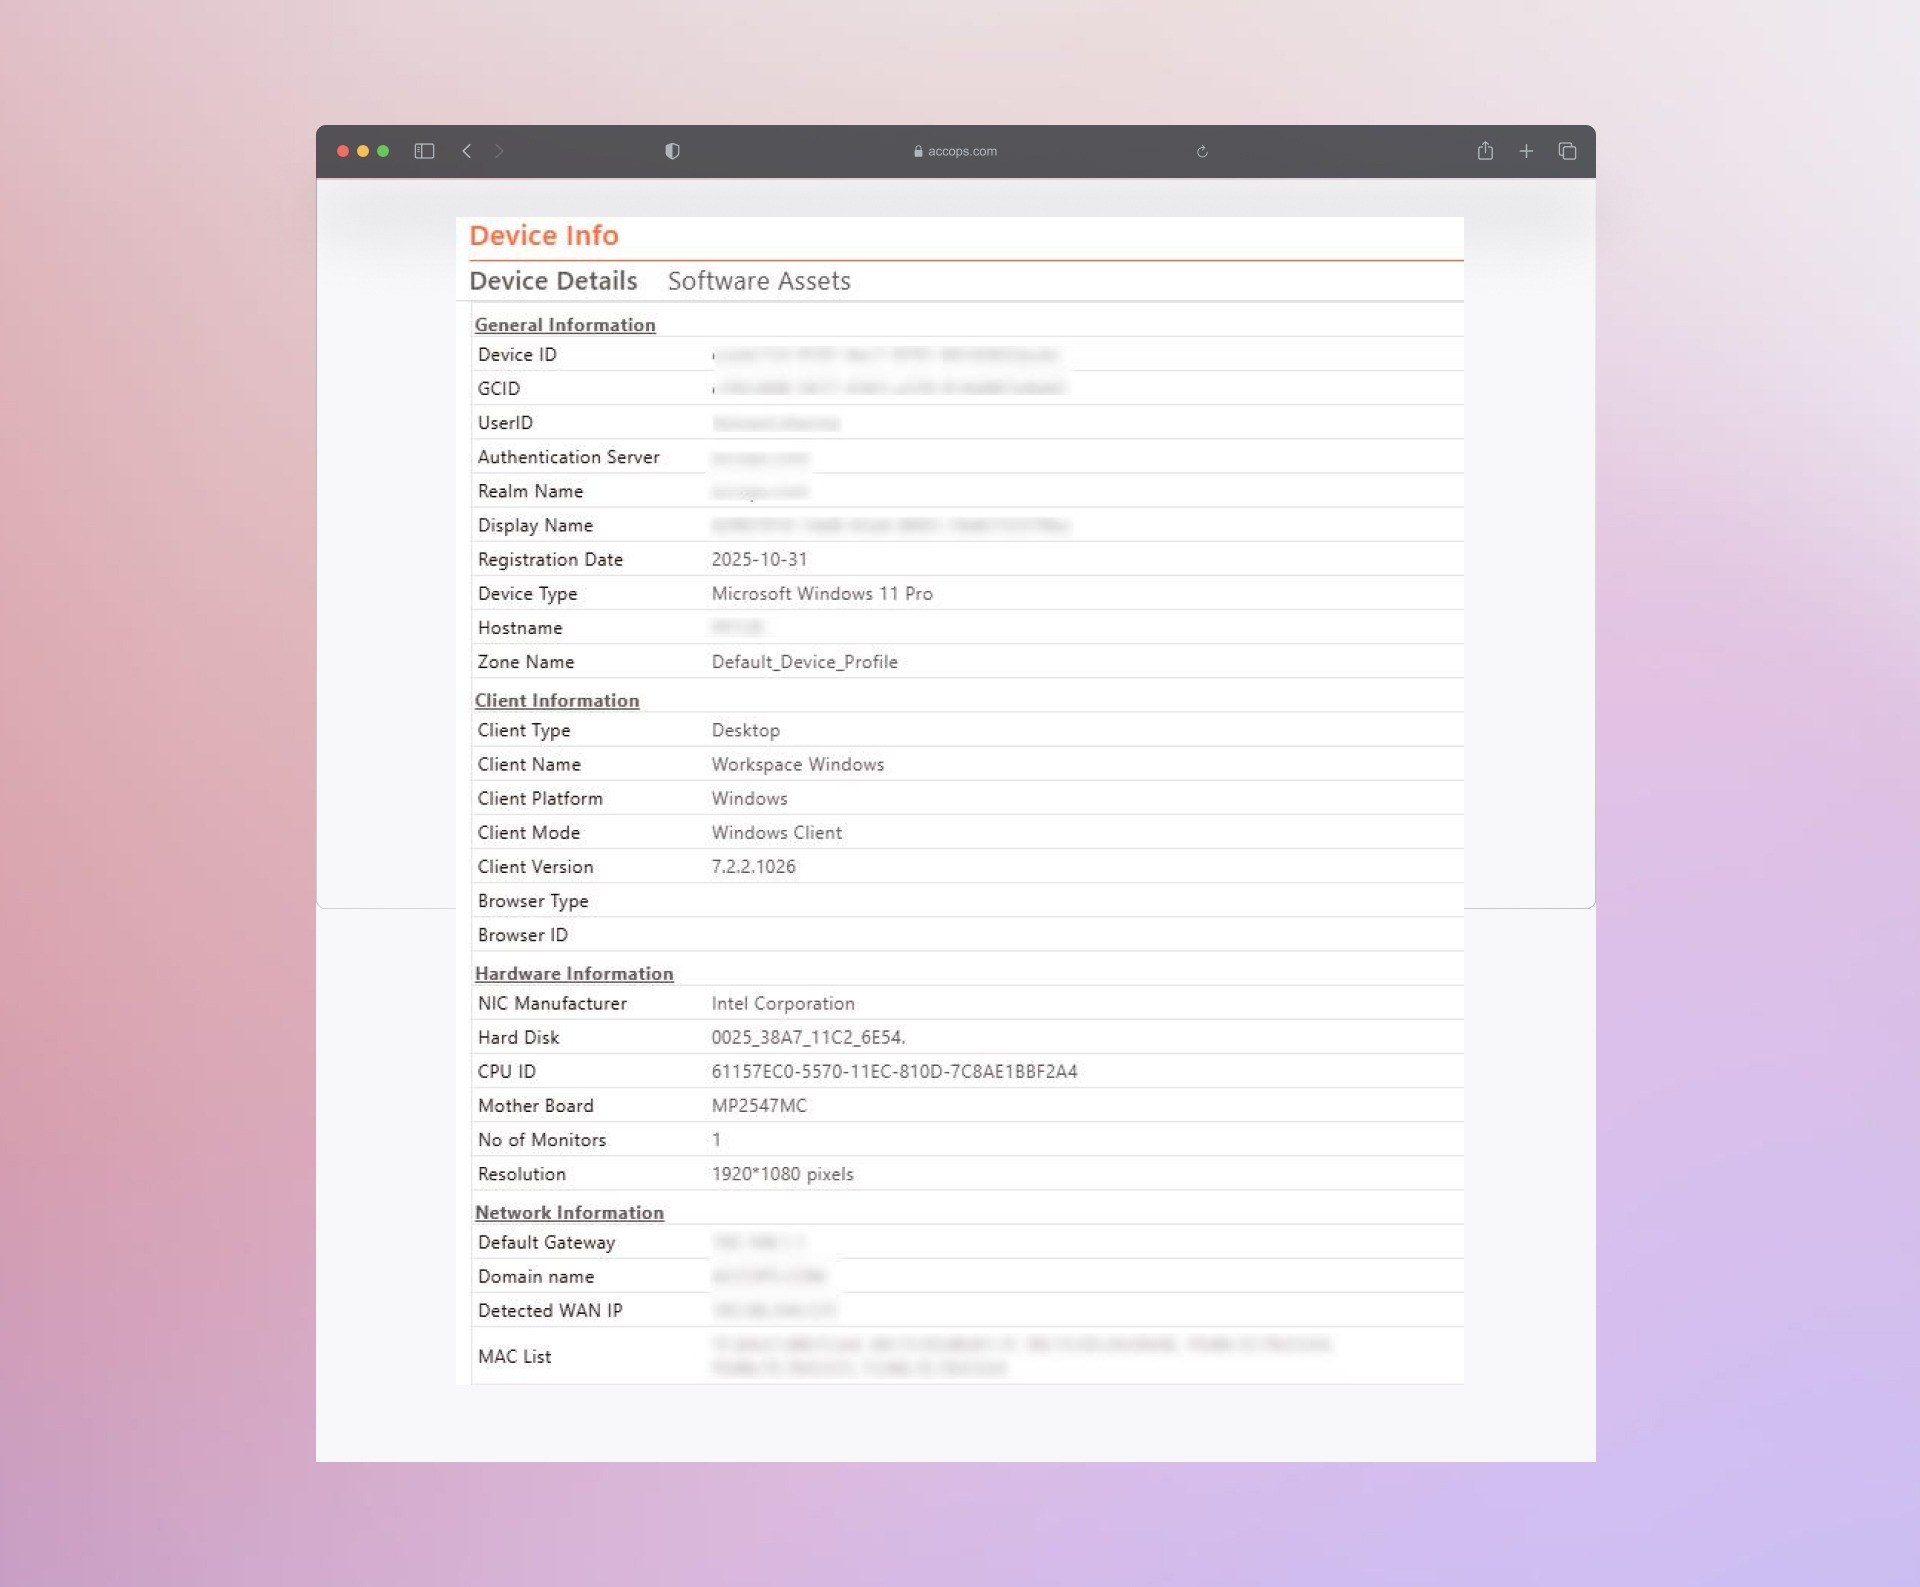Open a new tab with plus icon
The width and height of the screenshot is (1920, 1587).
[x=1526, y=151]
